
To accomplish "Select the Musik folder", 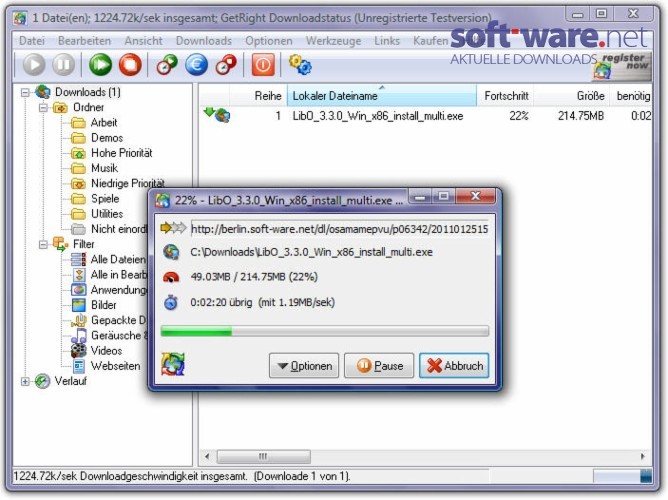I will 104,168.
